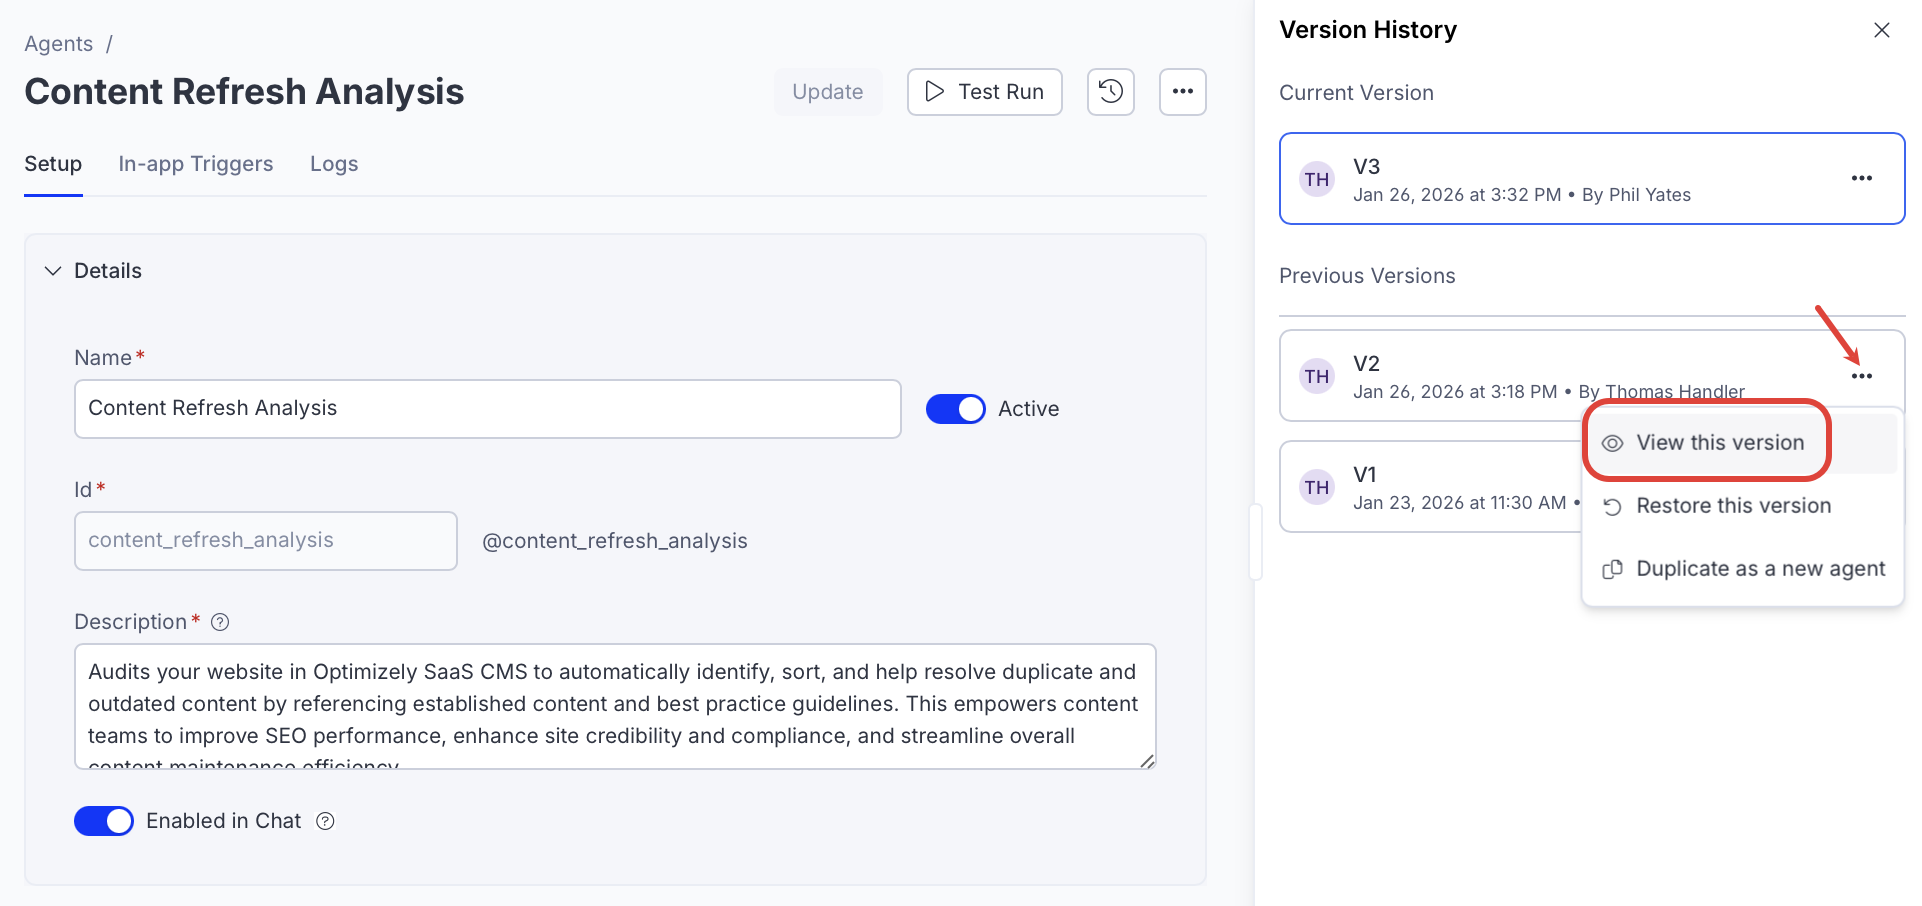This screenshot has width=1922, height=906.
Task: Open the agent more options ellipsis button
Action: (1182, 92)
